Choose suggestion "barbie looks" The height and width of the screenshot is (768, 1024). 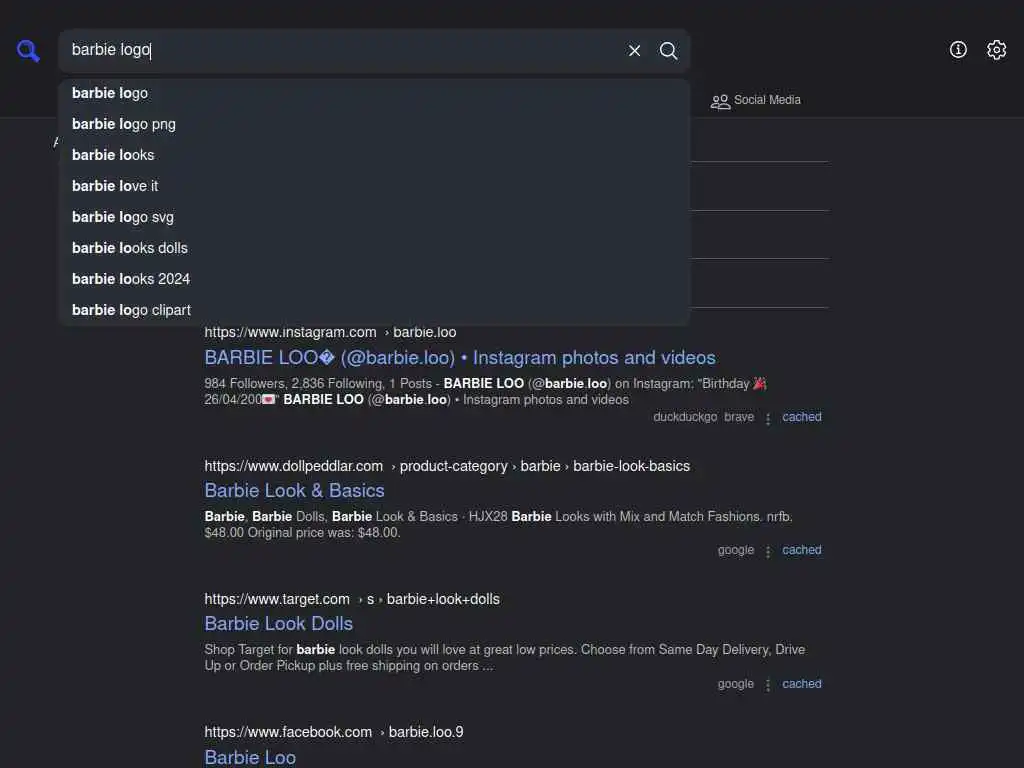click(x=374, y=155)
